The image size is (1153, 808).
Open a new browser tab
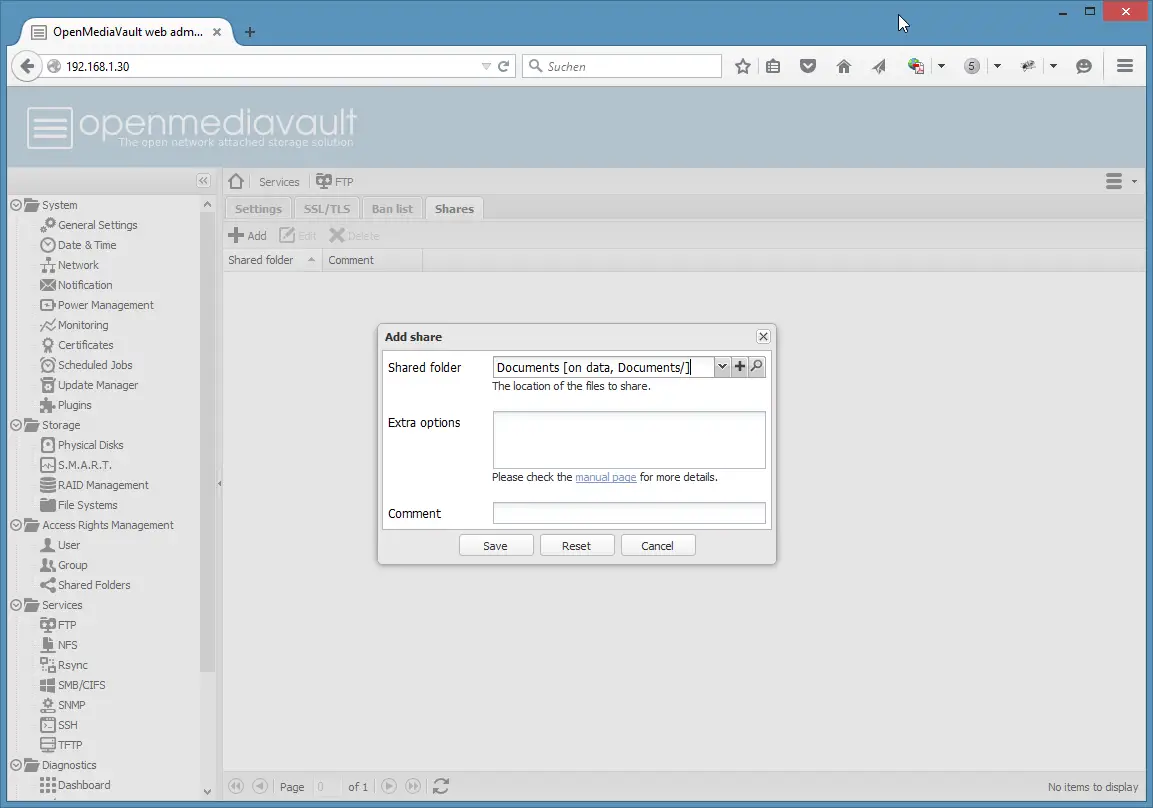(250, 32)
